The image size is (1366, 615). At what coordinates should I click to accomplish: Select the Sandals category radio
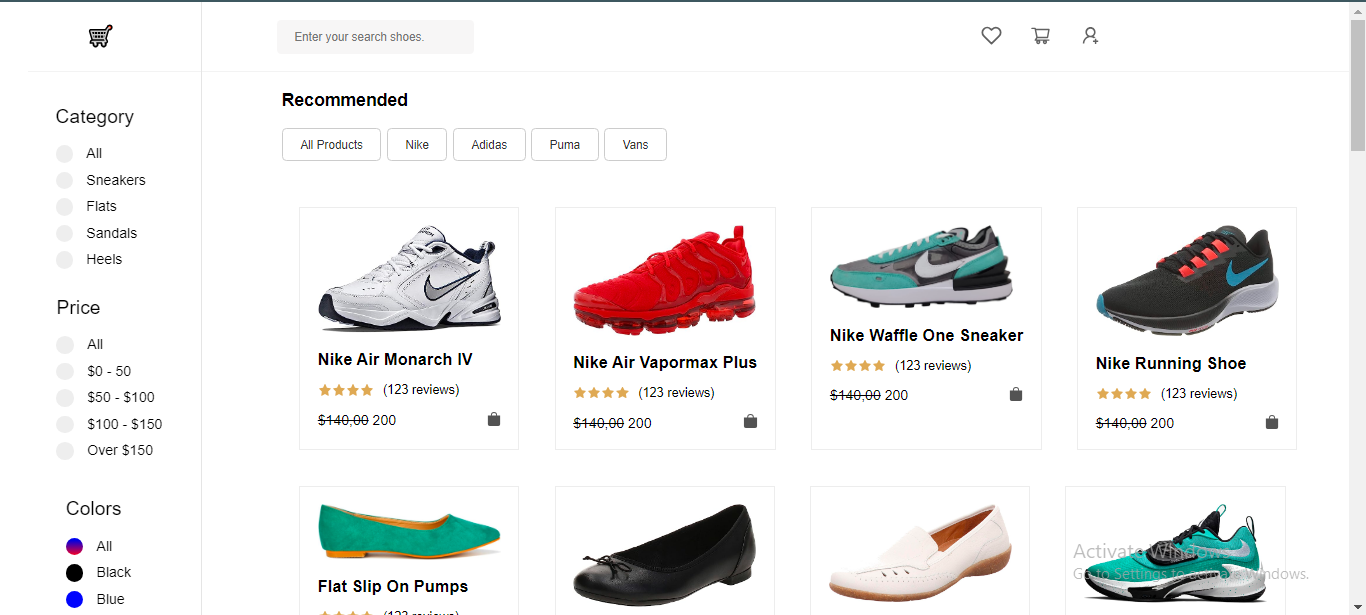[x=65, y=234]
